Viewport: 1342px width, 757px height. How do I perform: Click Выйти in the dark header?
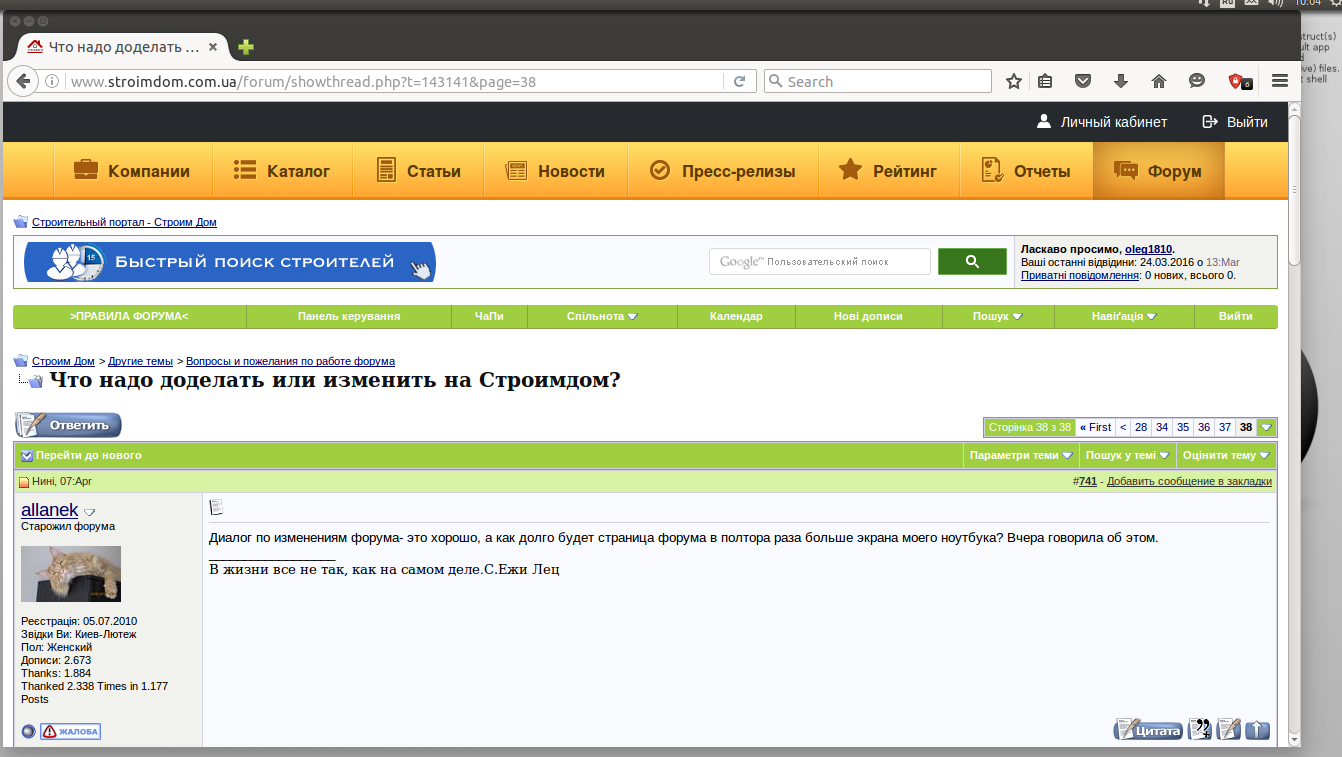pyautogui.click(x=1235, y=122)
